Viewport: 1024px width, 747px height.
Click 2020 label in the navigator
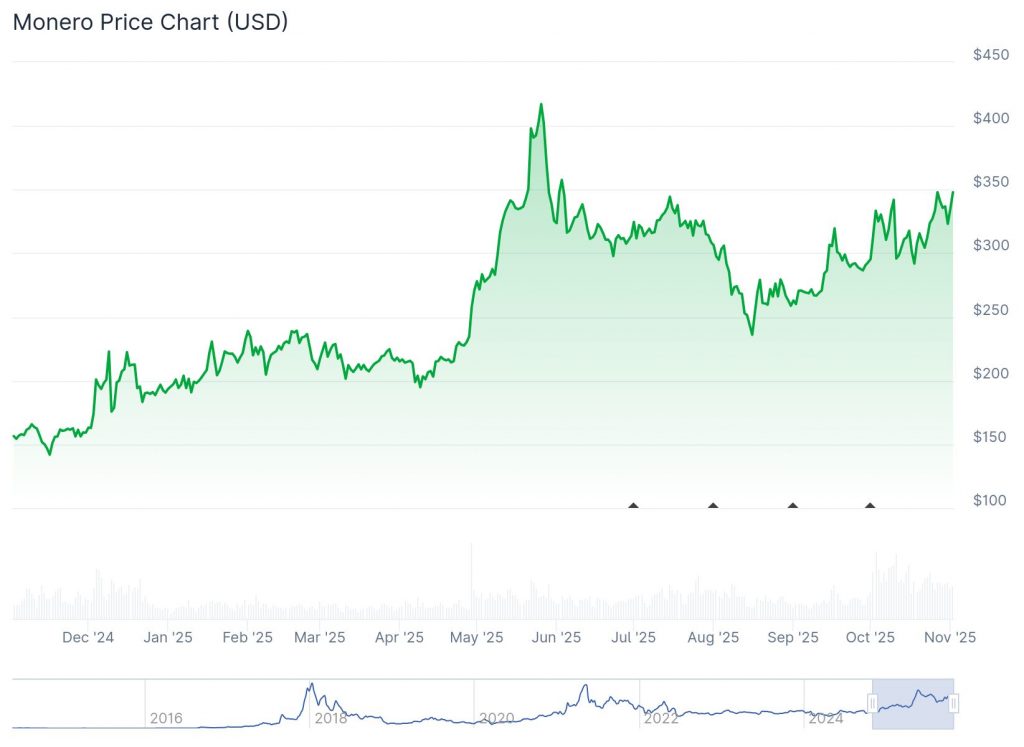click(x=496, y=718)
